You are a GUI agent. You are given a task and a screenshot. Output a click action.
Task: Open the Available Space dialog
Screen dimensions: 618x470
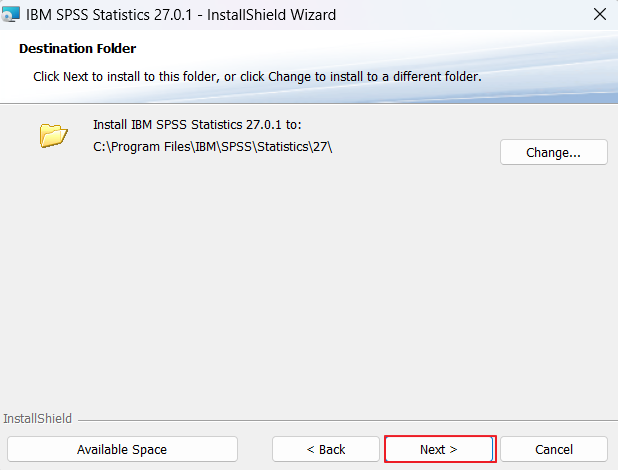122,449
